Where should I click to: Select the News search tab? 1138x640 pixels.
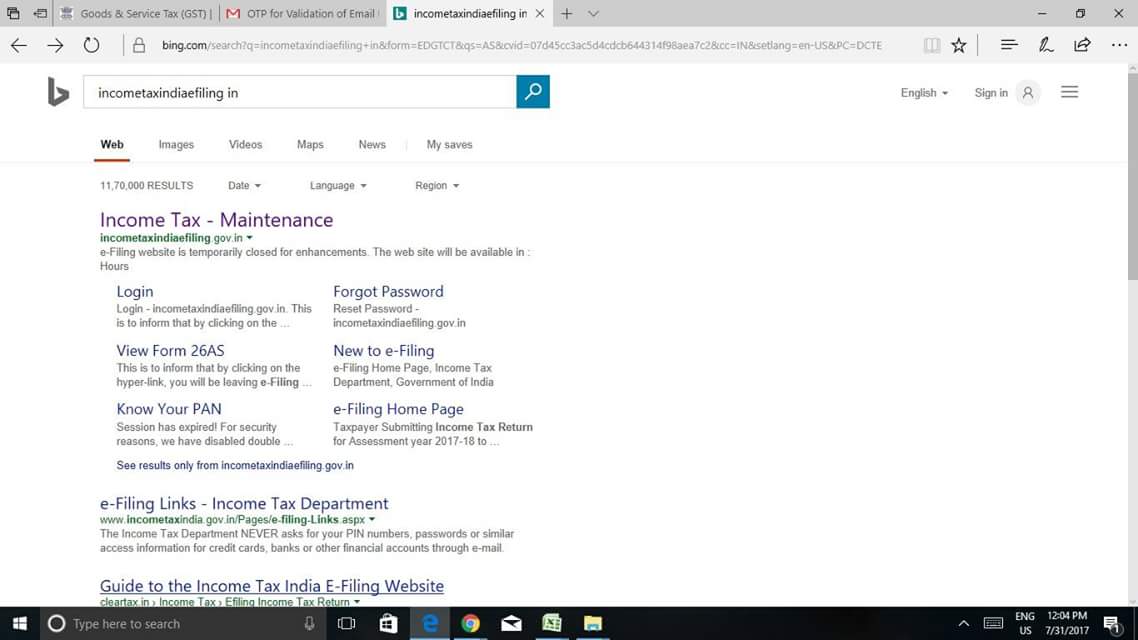coord(372,144)
